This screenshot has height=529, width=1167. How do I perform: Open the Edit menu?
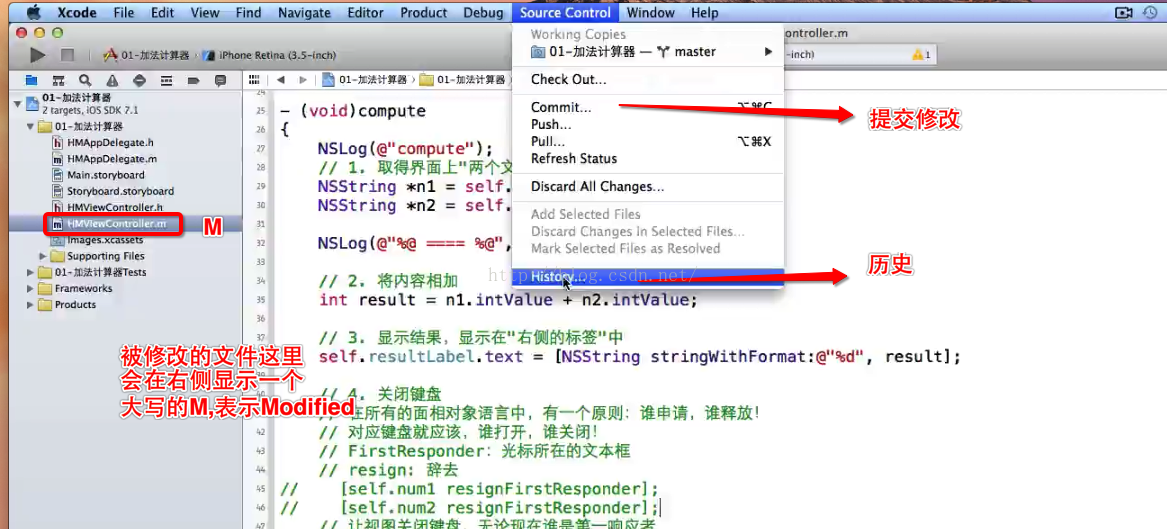pos(162,13)
